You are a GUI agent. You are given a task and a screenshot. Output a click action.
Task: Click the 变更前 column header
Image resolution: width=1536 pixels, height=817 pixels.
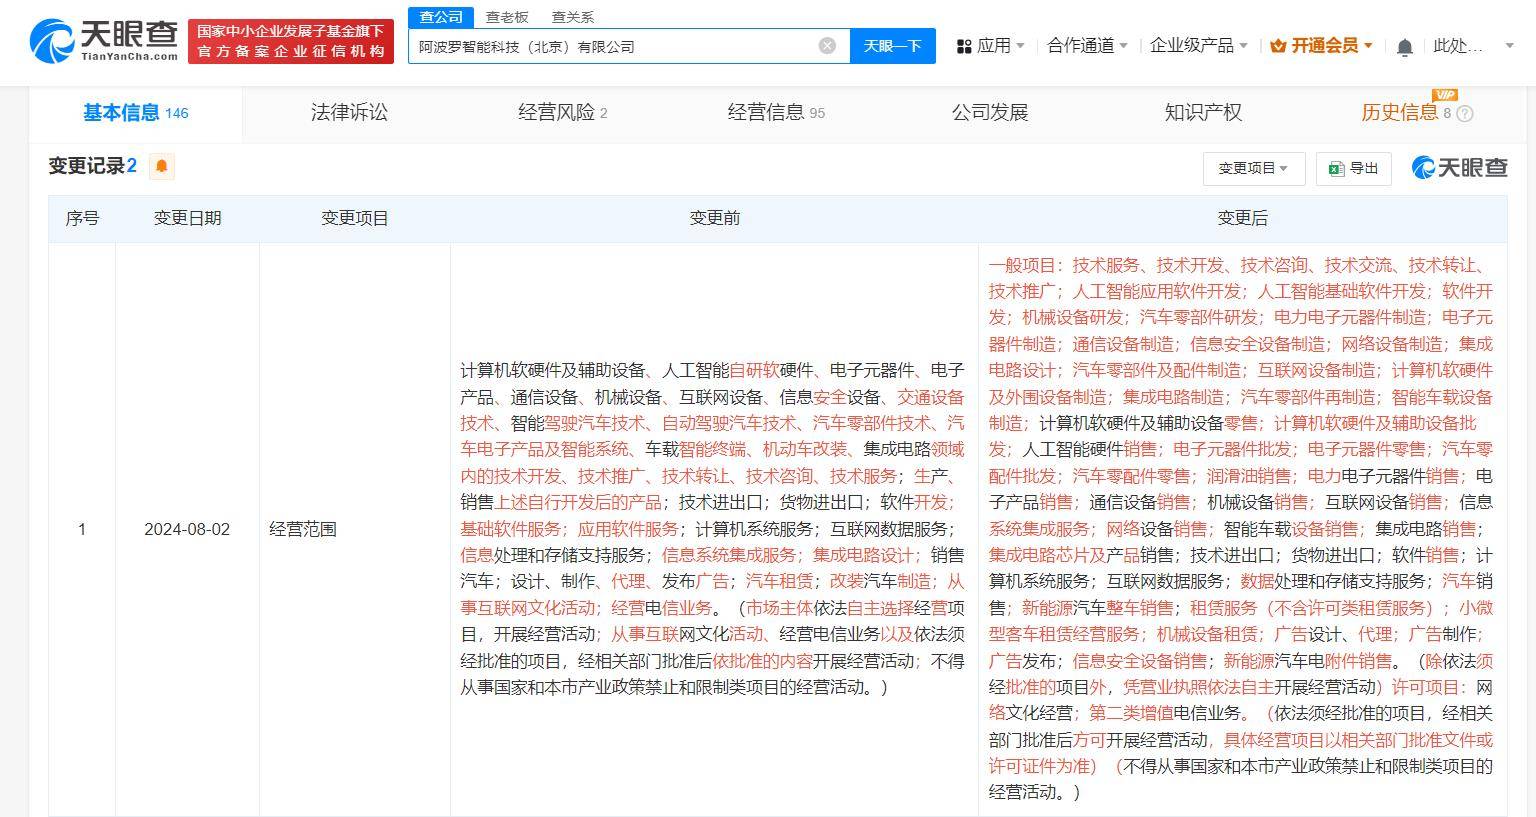coord(714,218)
